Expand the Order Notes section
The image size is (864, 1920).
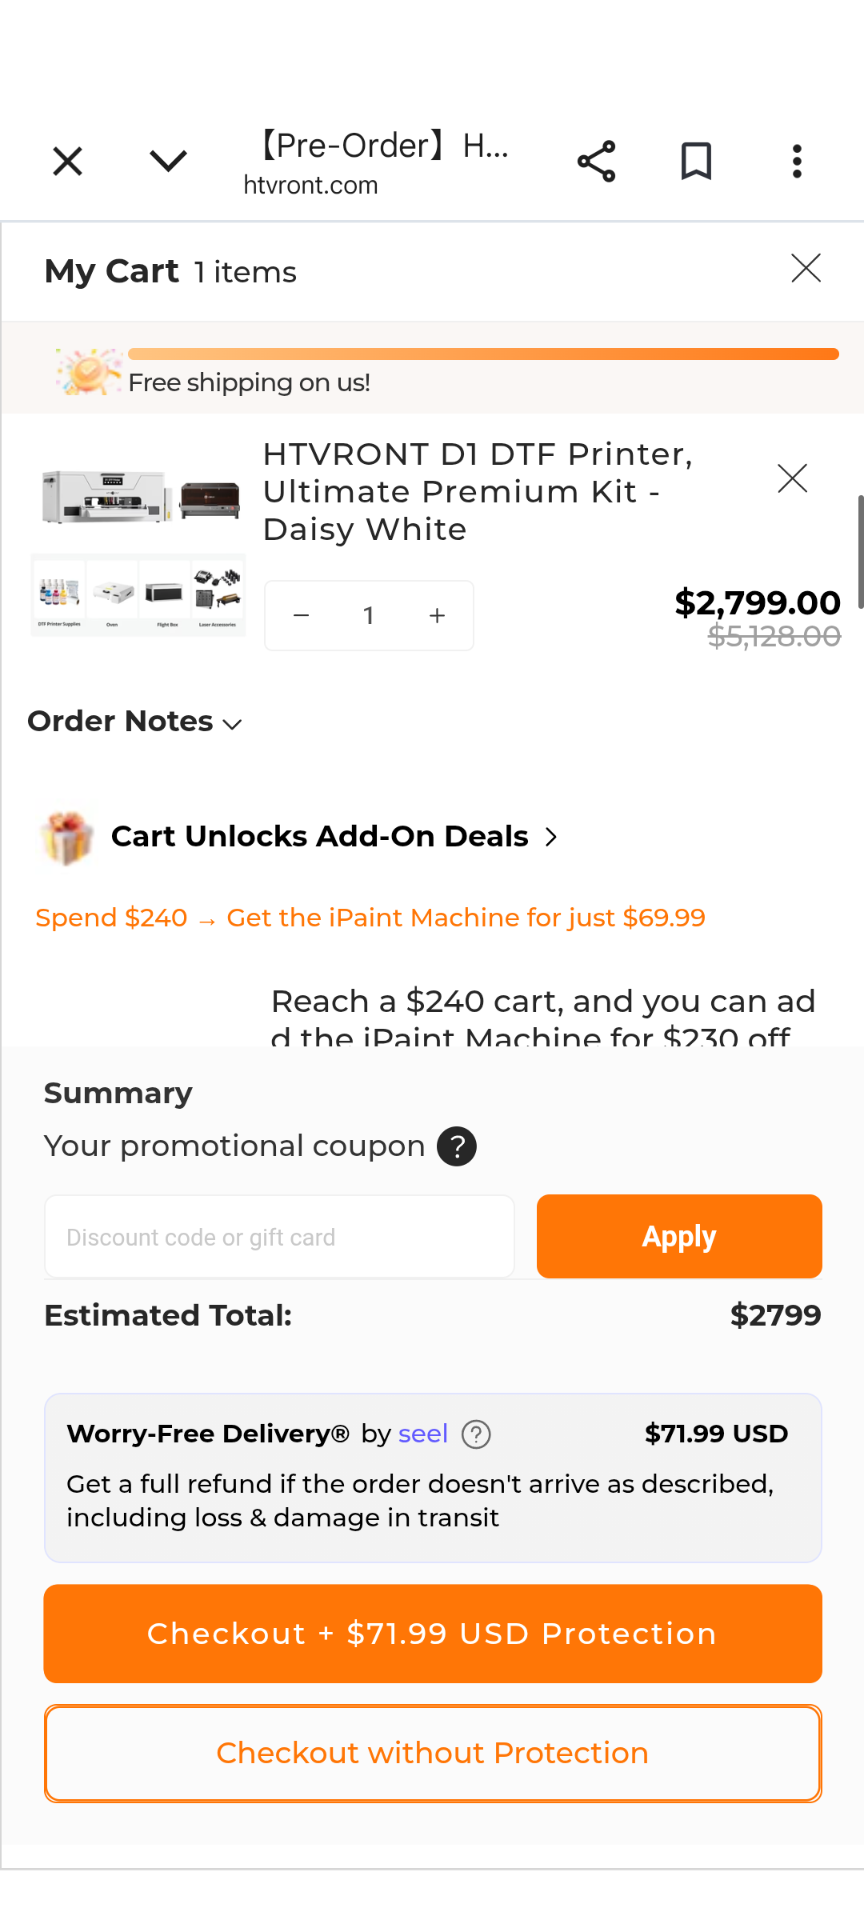(135, 722)
